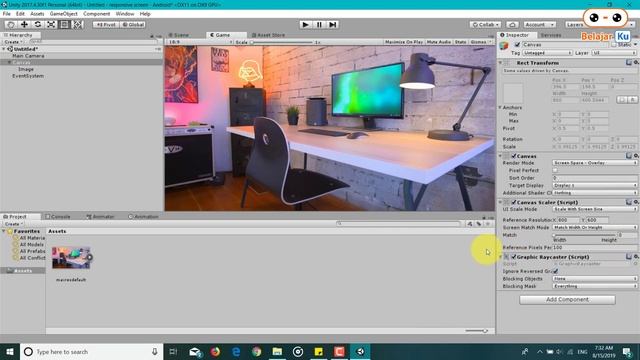The height and width of the screenshot is (360, 640).
Task: Click the Hierarchy search field
Action: (x=93, y=42)
